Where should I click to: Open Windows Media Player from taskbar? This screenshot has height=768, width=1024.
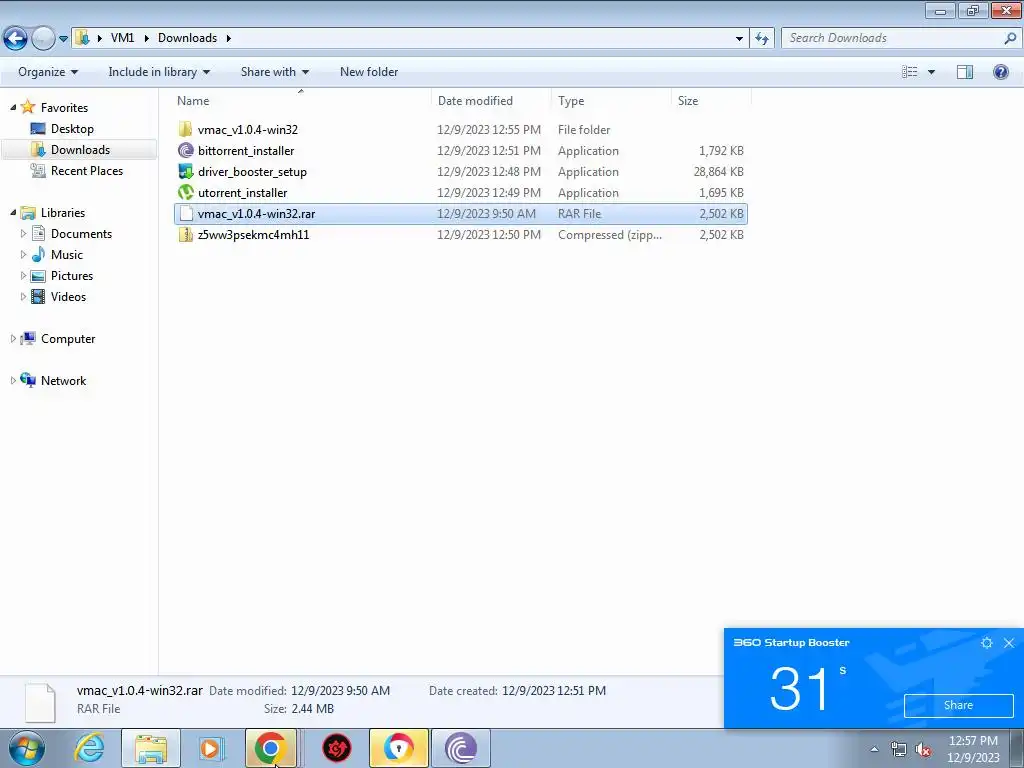[x=212, y=748]
